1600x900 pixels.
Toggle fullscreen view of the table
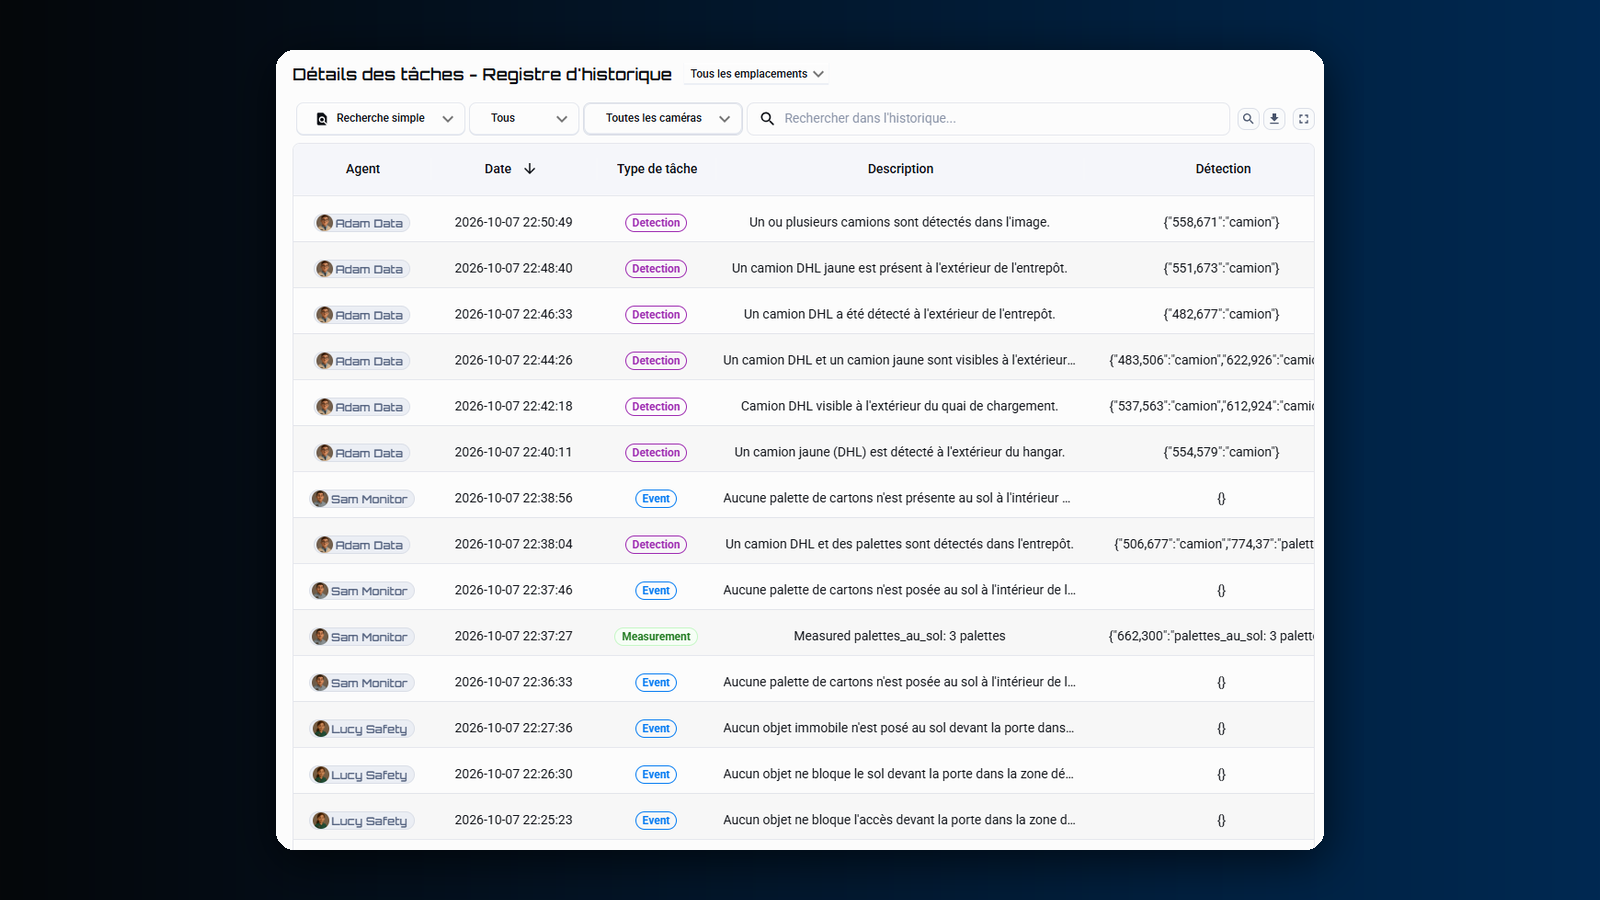point(1304,118)
